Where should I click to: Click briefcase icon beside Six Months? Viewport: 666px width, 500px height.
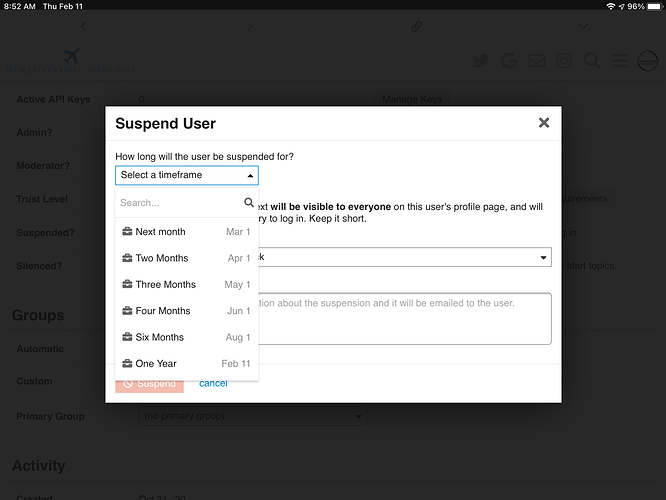[127, 337]
